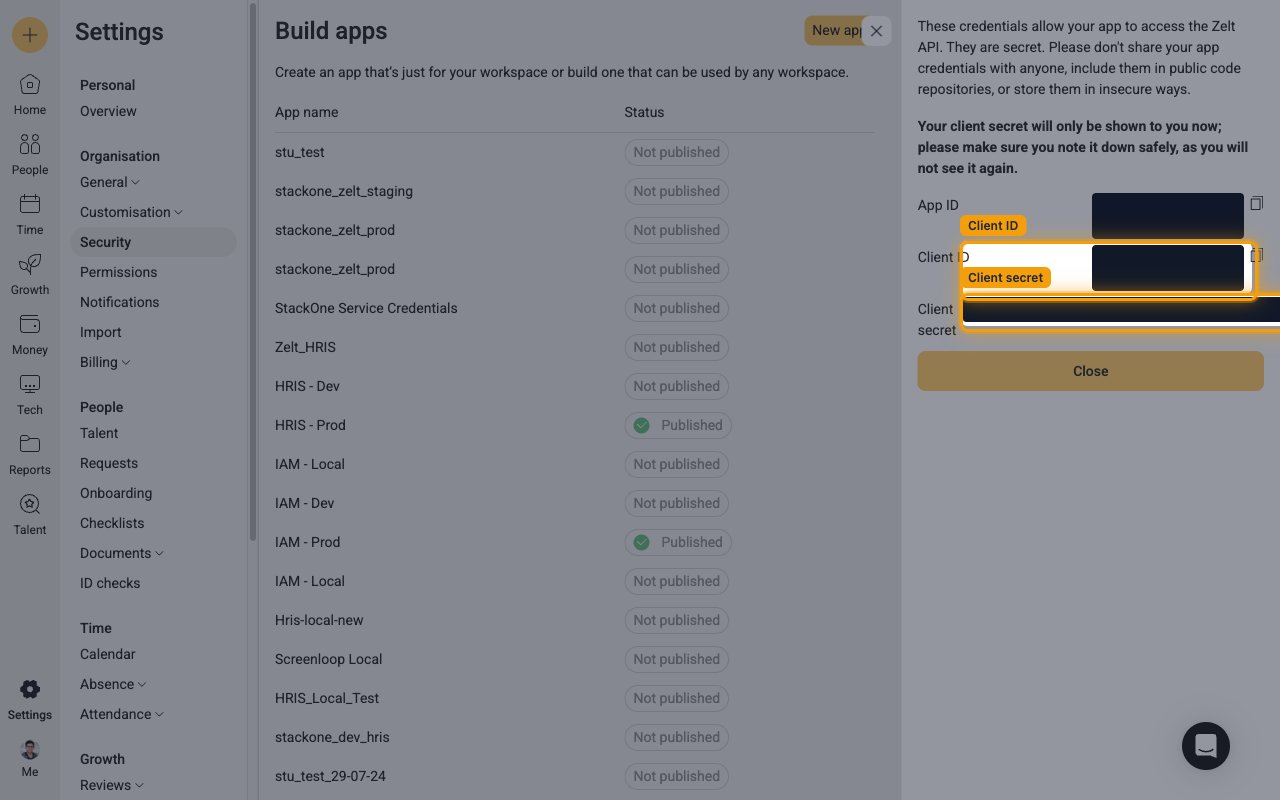Screen dimensions: 1280x800
Task: Close the credentials panel with X
Action: coord(876,31)
